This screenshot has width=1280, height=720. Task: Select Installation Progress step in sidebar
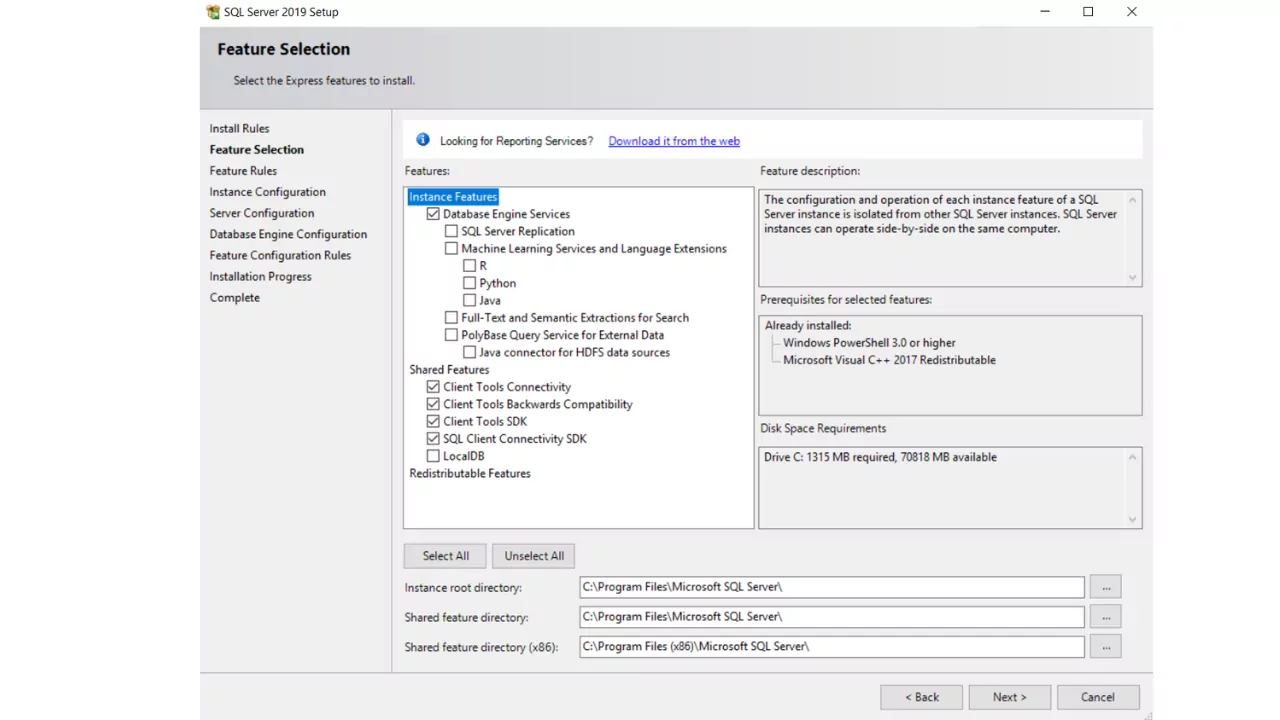(261, 276)
